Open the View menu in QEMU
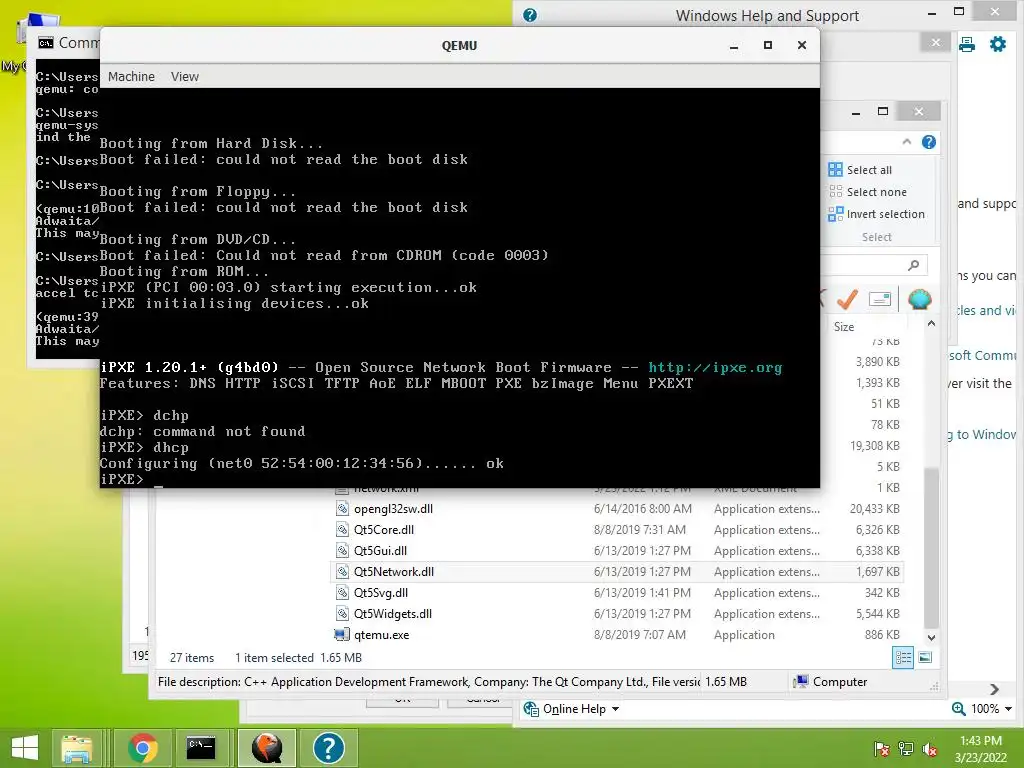This screenshot has width=1024, height=768. [x=185, y=76]
